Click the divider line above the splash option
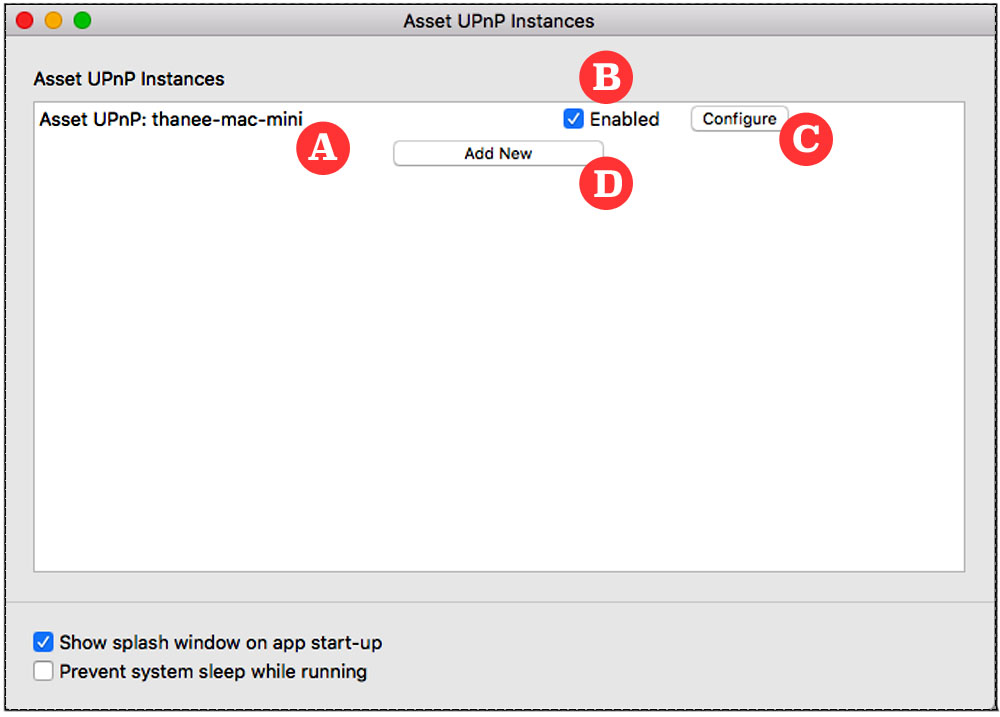This screenshot has height=717, width=1000. pos(498,603)
